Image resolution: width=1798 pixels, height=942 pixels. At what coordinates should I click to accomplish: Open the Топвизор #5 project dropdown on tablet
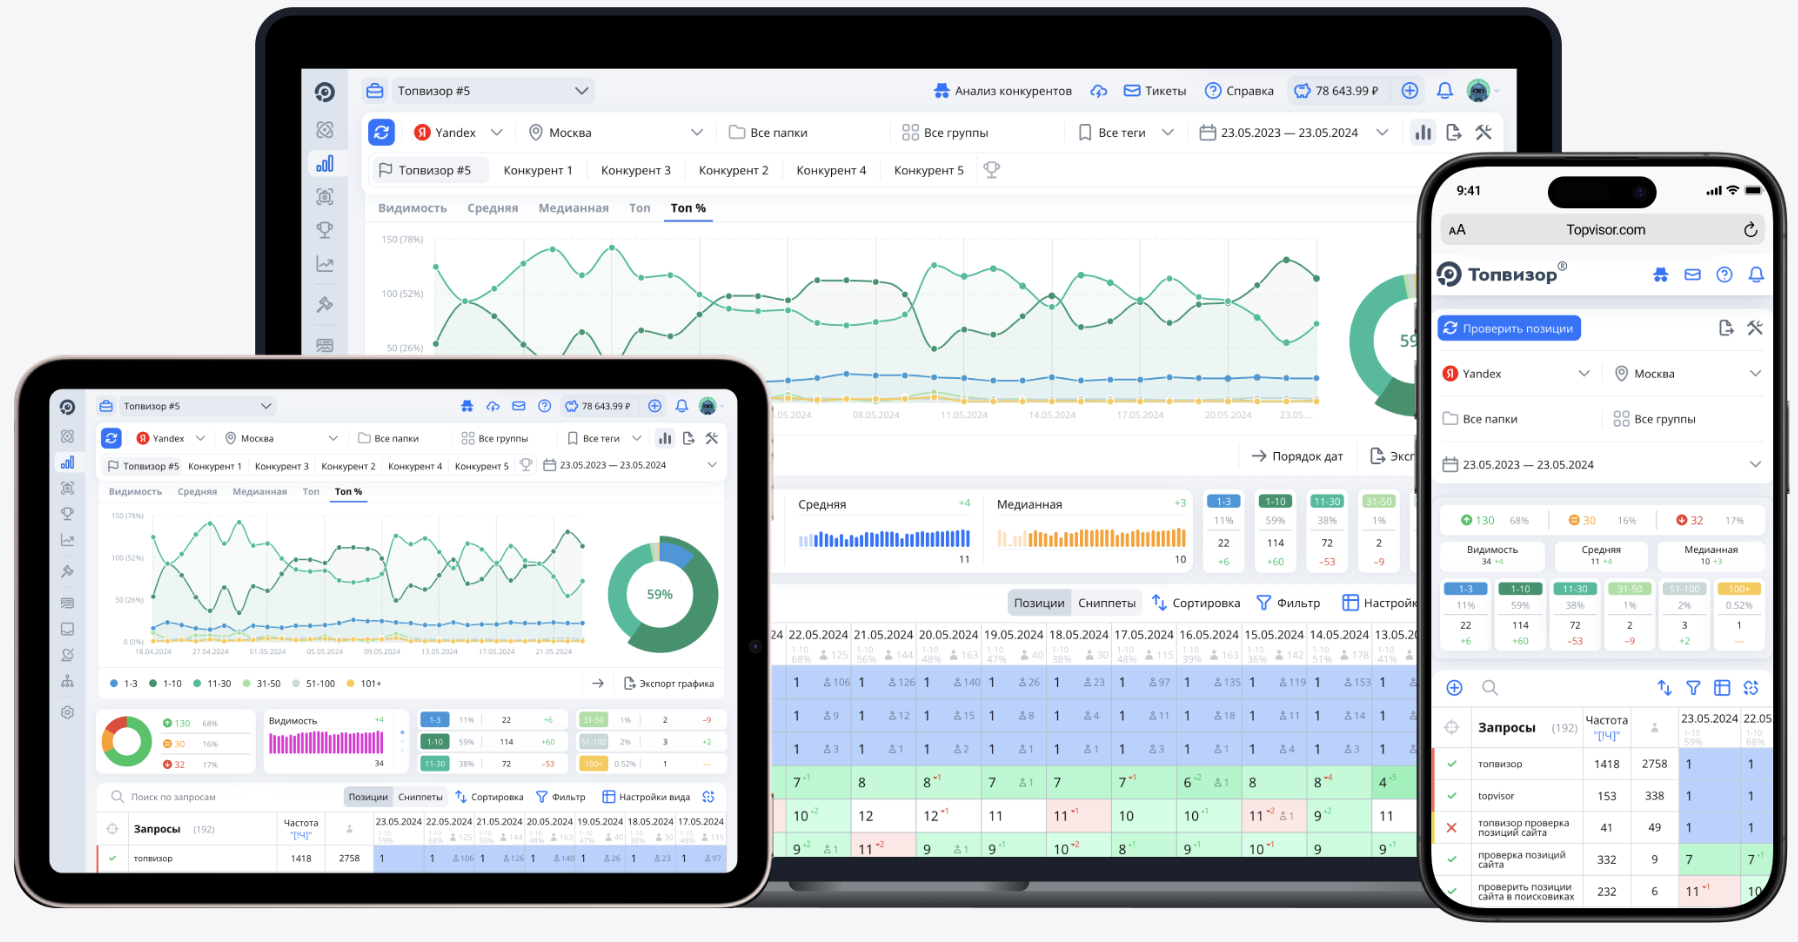pos(197,406)
